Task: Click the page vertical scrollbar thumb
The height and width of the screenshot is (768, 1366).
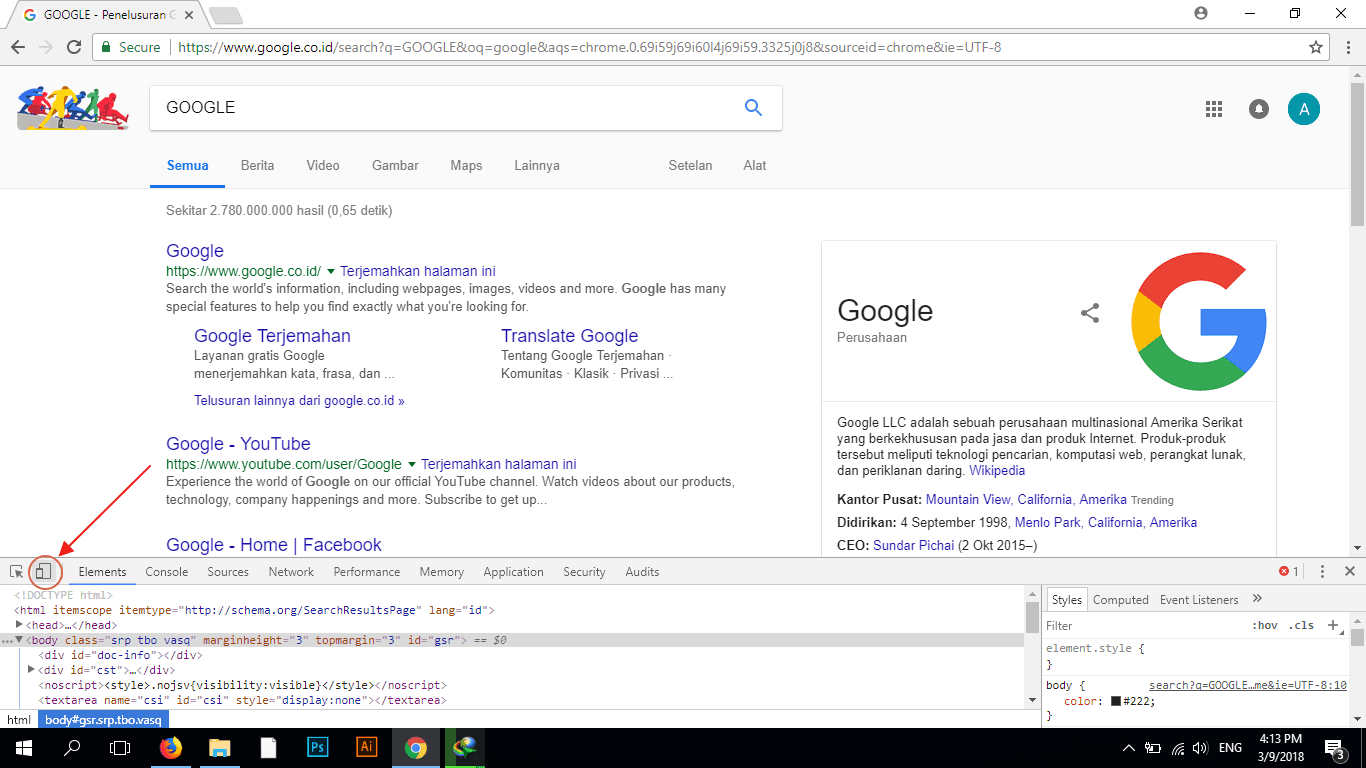Action: pyautogui.click(x=1357, y=153)
